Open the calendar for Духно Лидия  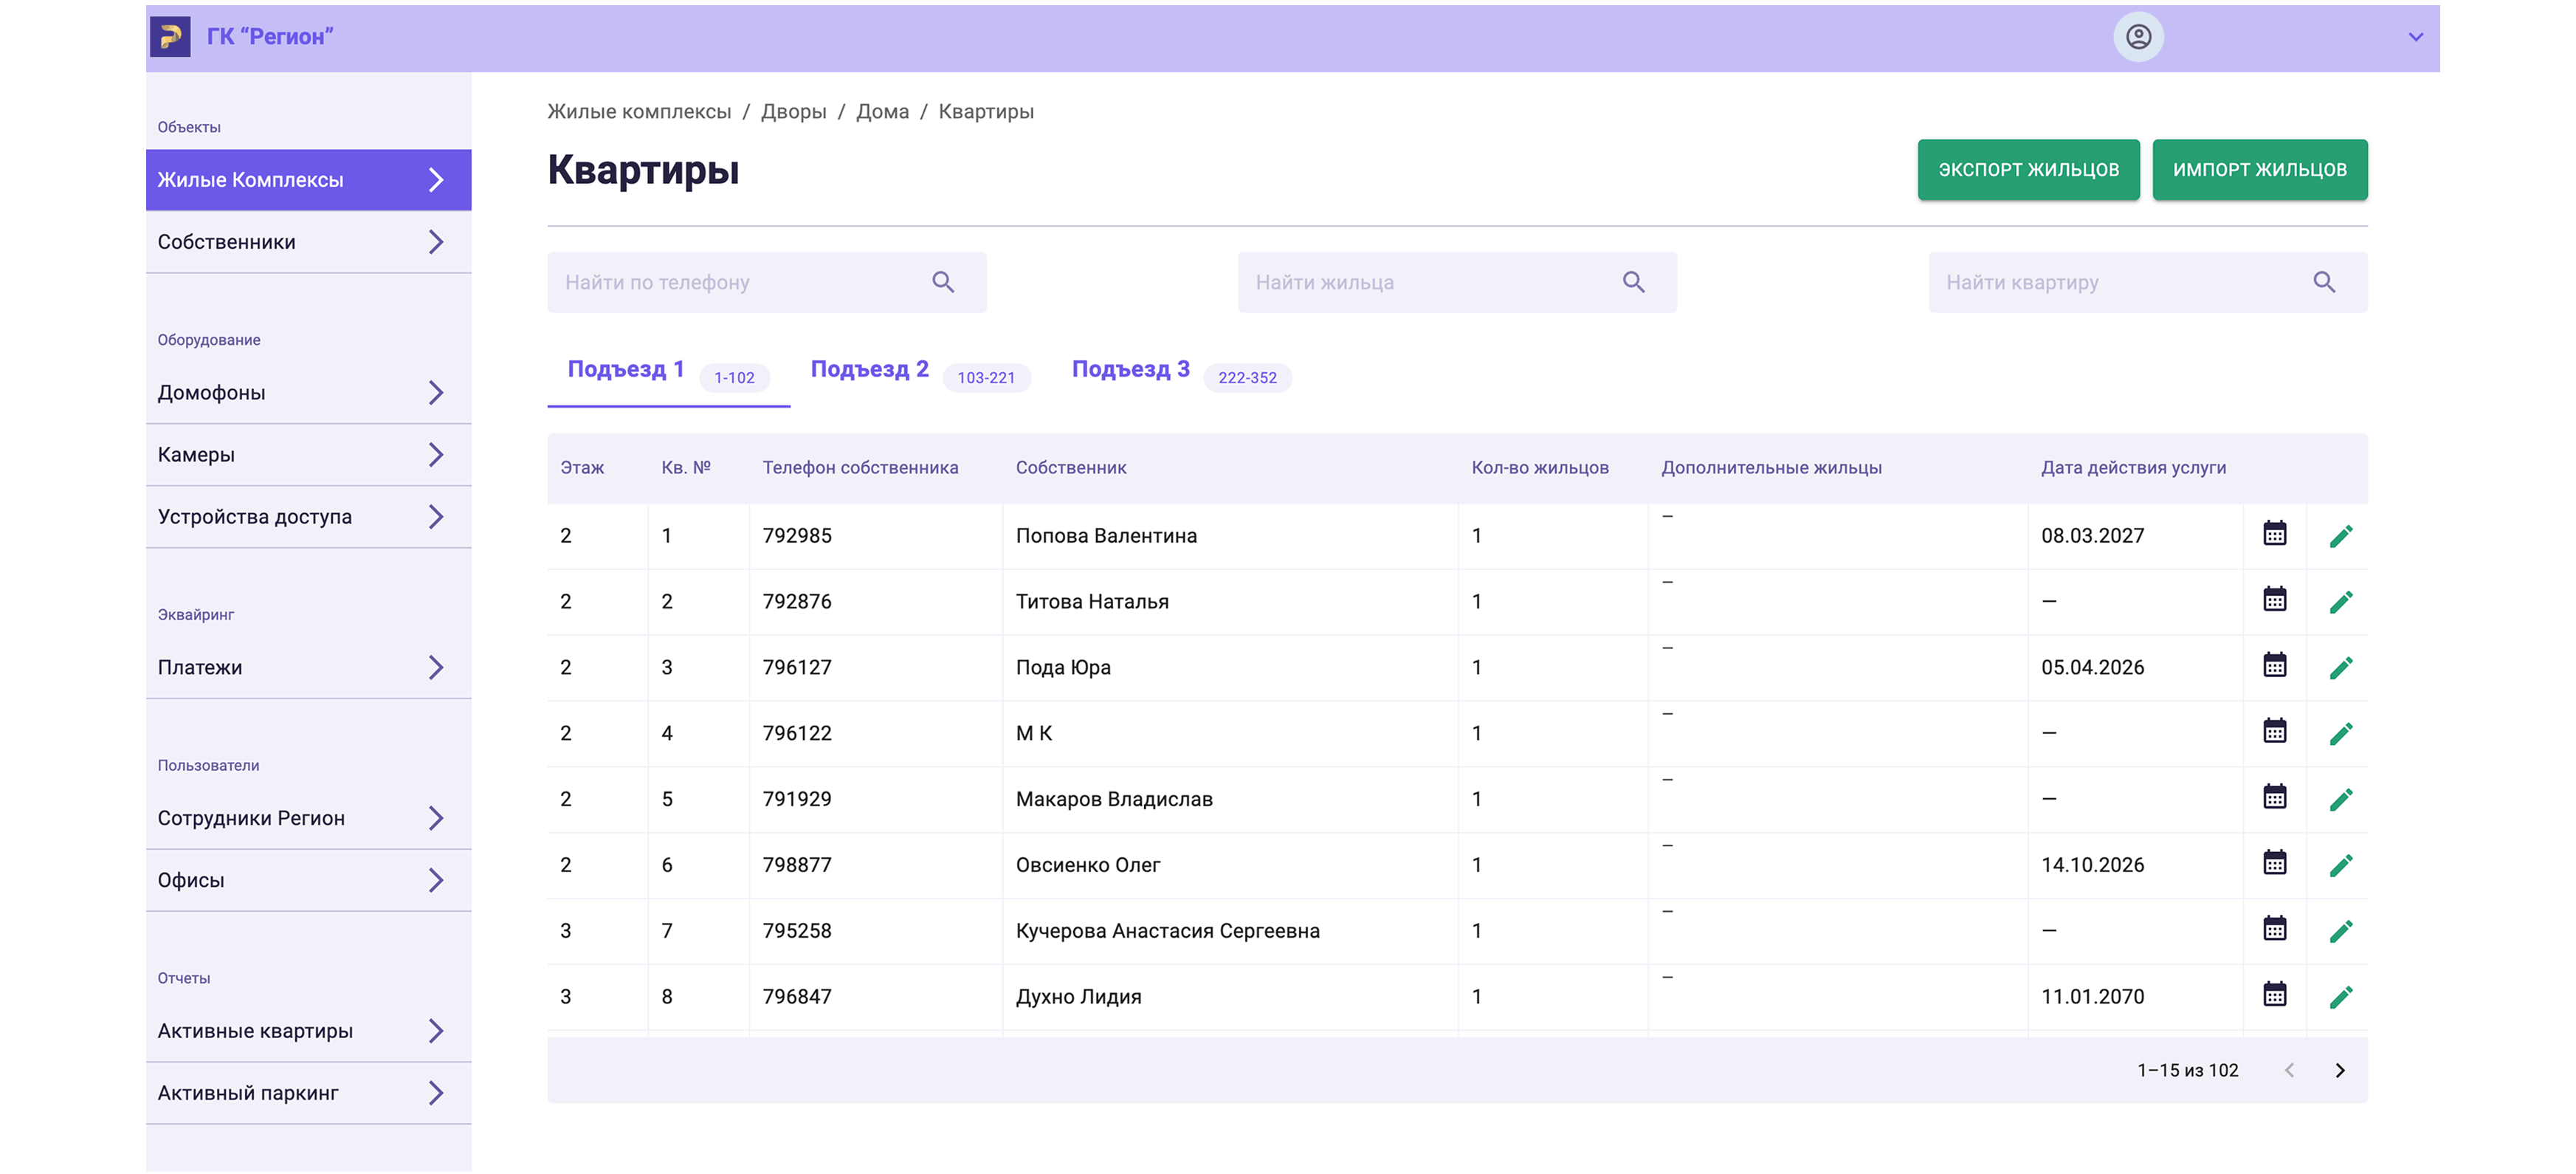(2274, 995)
